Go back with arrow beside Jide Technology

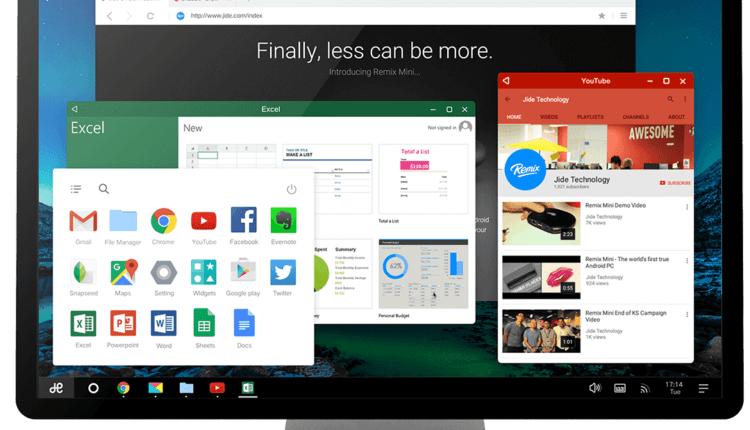[x=507, y=99]
